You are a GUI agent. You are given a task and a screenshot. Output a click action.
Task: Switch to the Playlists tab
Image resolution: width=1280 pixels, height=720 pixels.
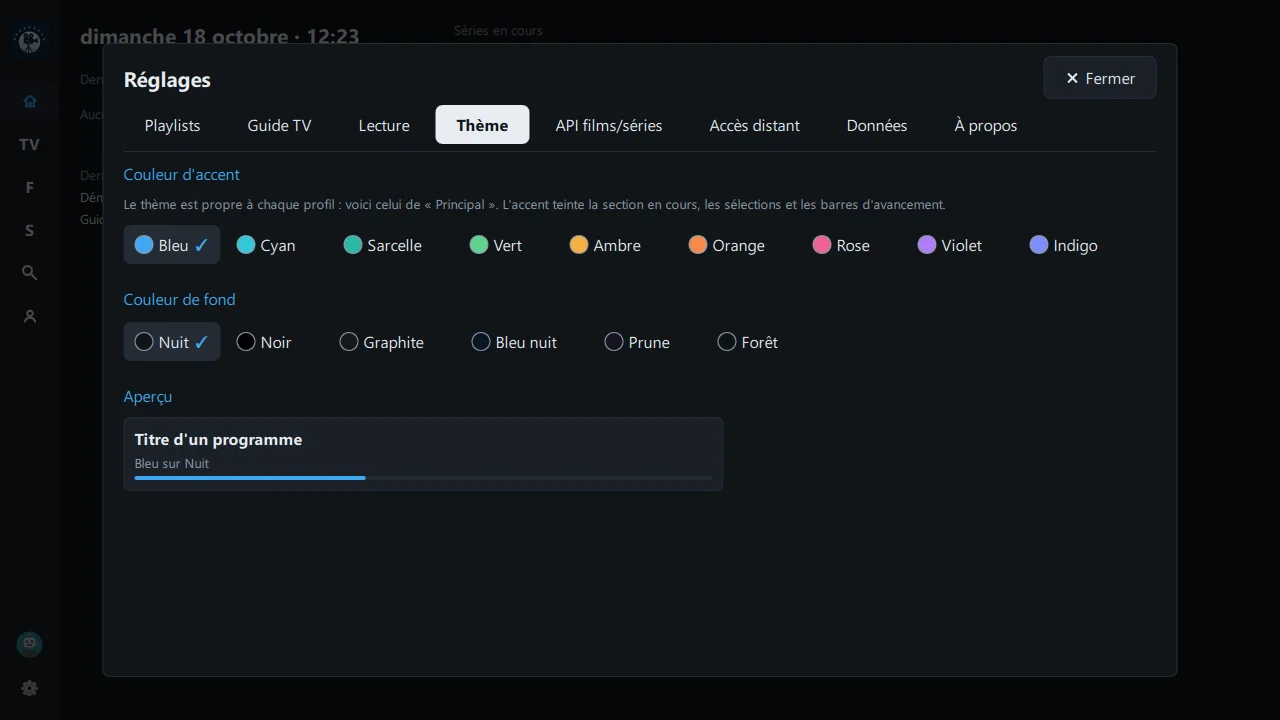172,125
